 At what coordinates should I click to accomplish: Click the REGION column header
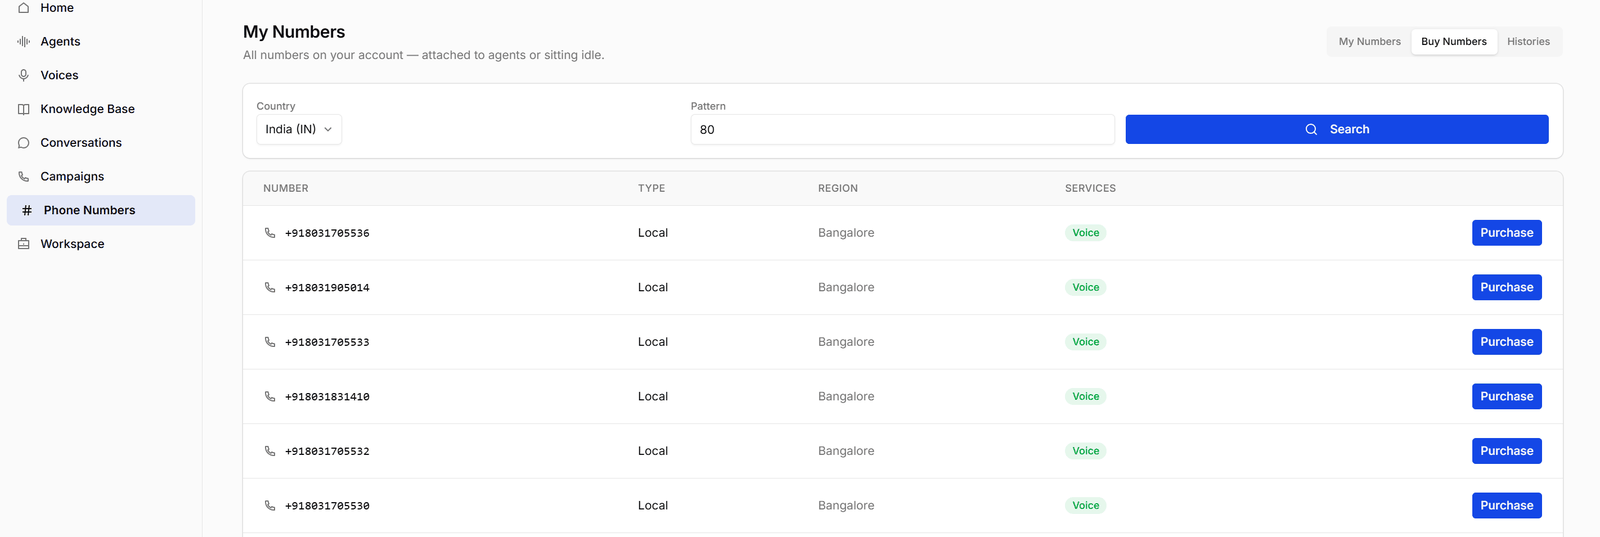point(838,188)
